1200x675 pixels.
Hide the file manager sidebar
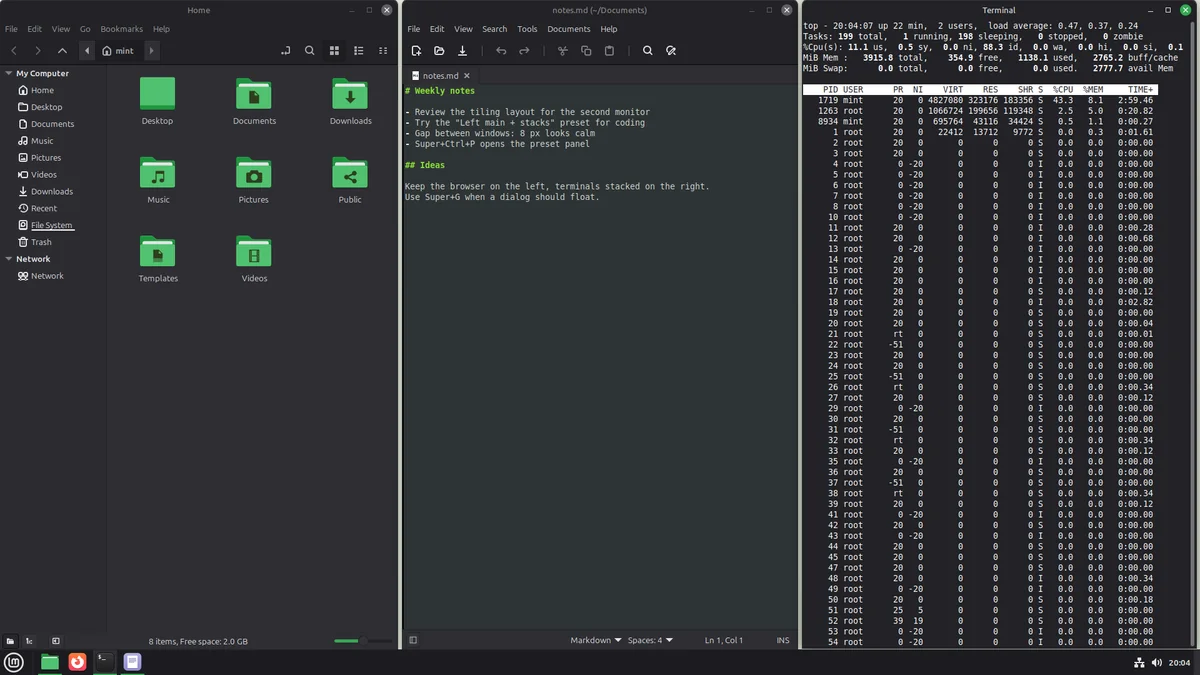tap(56, 641)
